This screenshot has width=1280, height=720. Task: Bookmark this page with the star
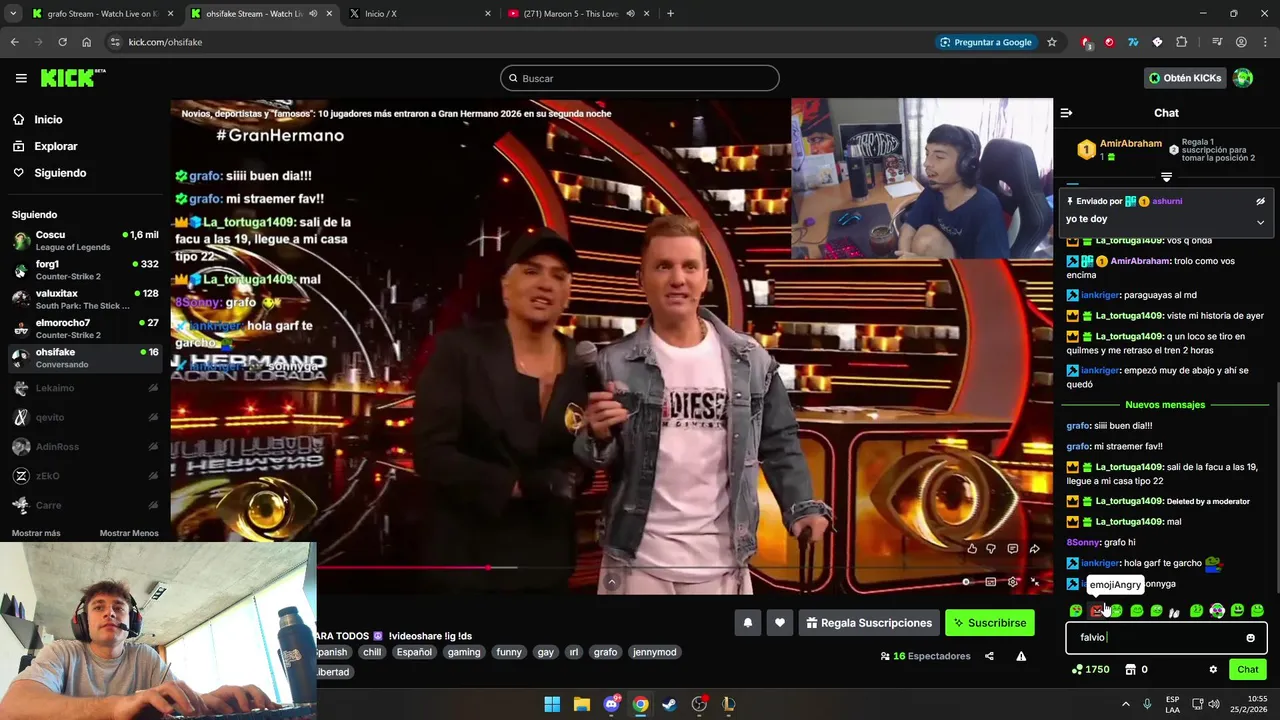(1052, 42)
